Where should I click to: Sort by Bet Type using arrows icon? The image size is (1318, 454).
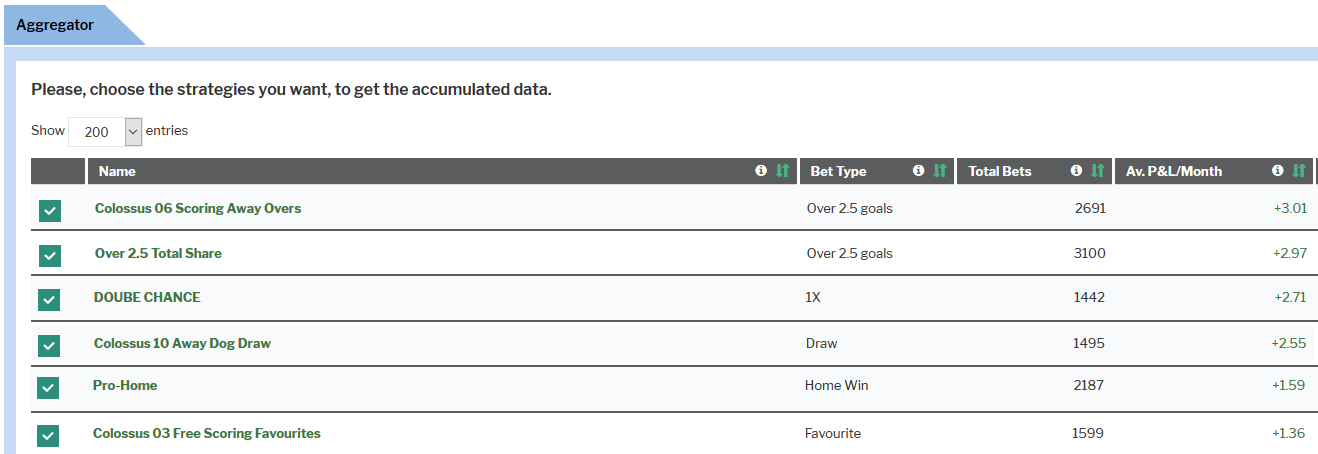pyautogui.click(x=940, y=171)
